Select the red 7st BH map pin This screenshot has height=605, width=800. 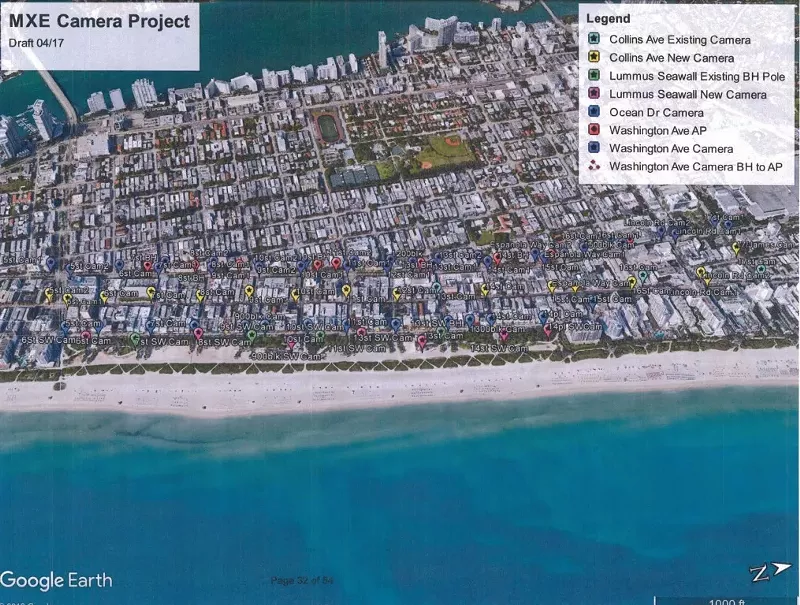pyautogui.click(x=147, y=266)
